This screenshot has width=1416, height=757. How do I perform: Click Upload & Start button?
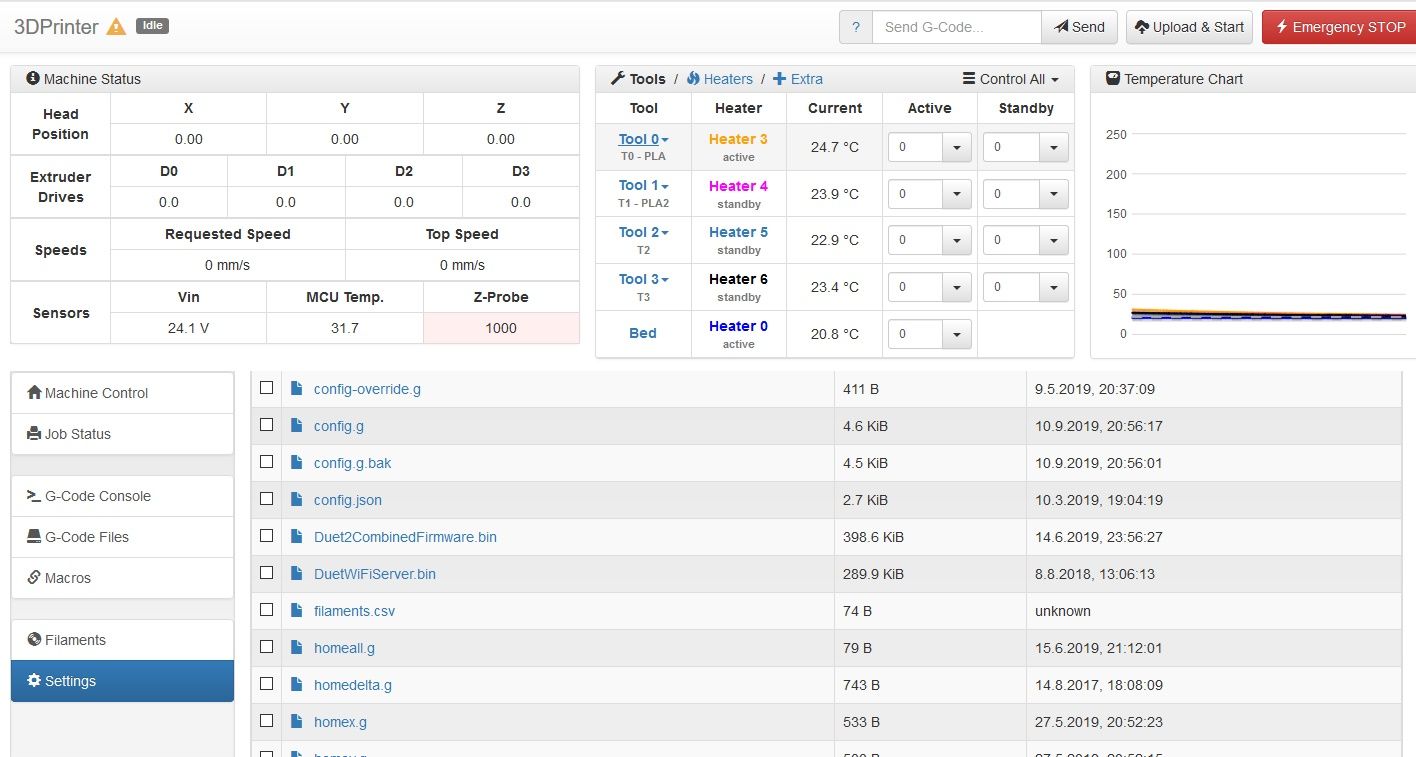pyautogui.click(x=1189, y=27)
